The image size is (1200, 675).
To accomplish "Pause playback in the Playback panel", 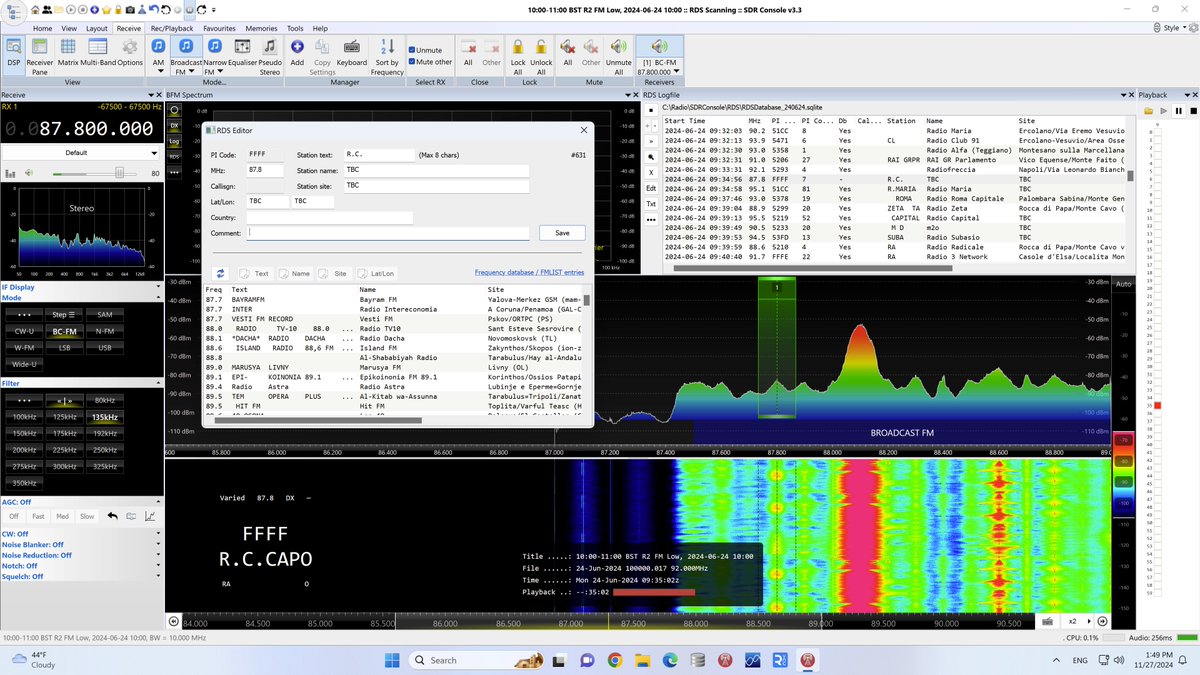I will [1179, 110].
